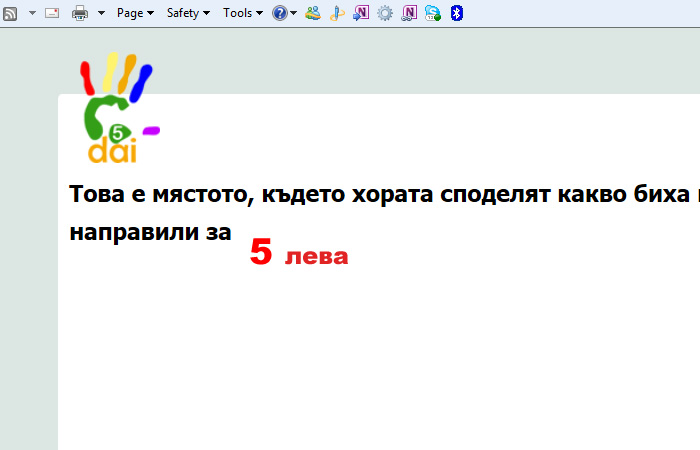Expand the Help dropdown arrow
This screenshot has width=700, height=450.
tap(294, 13)
